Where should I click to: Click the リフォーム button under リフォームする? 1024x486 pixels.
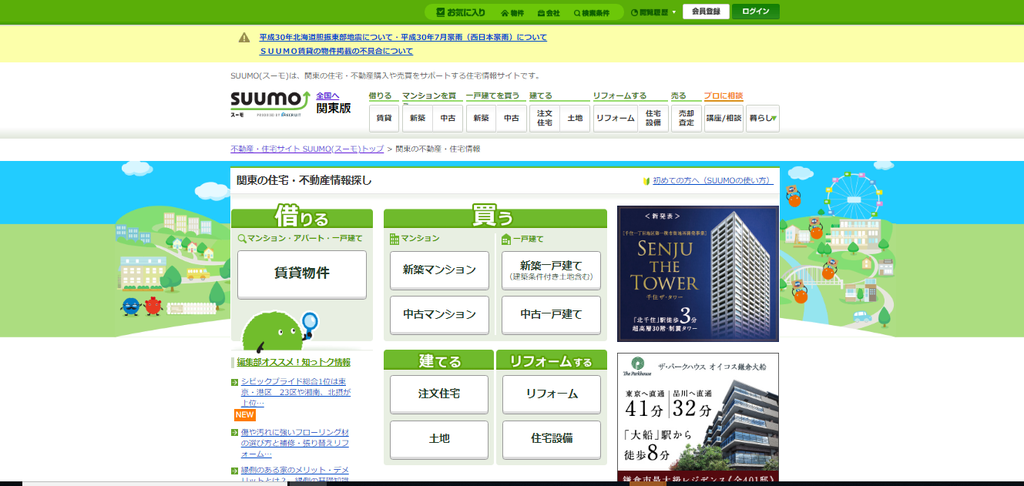click(551, 394)
